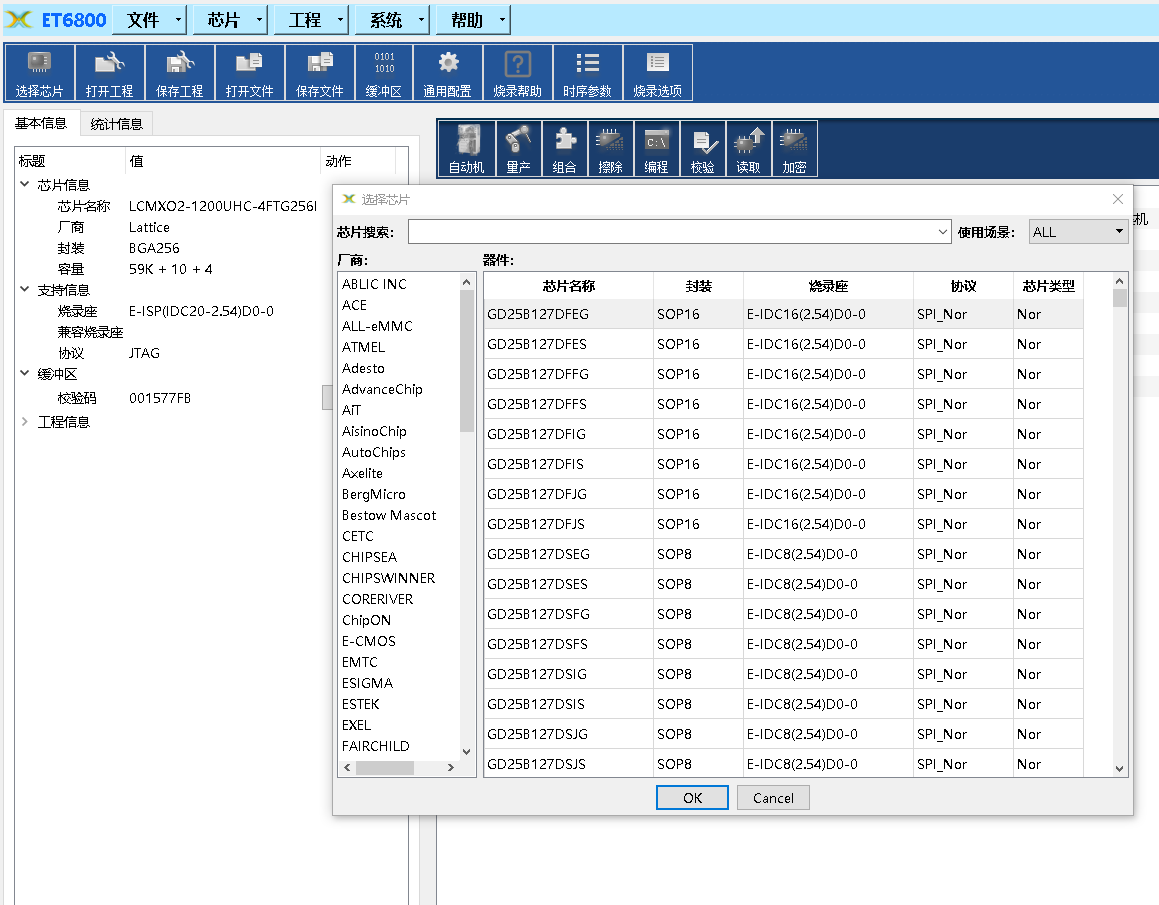The image size is (1159, 905).
Task: Open project via 打开工程 icon
Action: point(109,73)
